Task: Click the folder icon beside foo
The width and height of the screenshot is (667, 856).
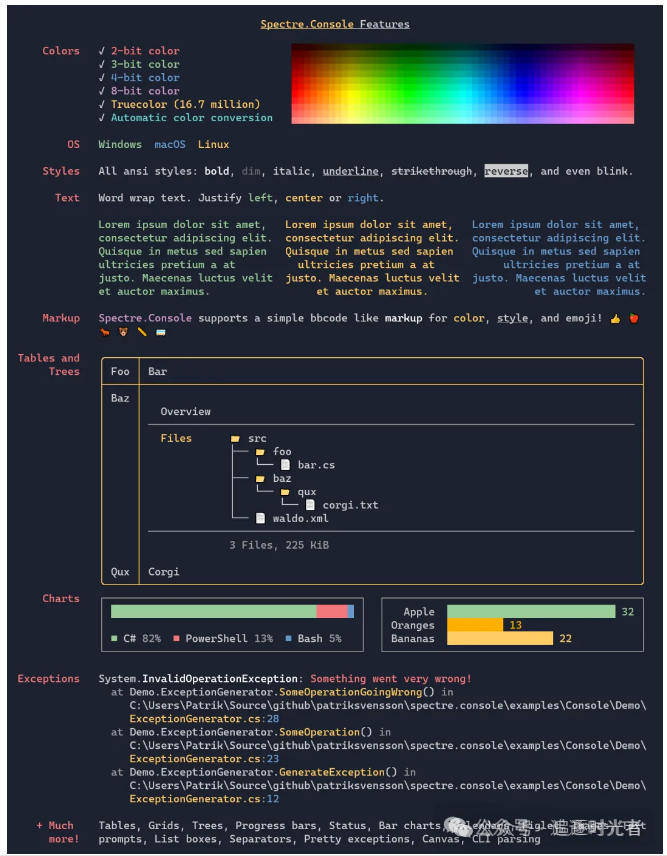Action: 260,452
